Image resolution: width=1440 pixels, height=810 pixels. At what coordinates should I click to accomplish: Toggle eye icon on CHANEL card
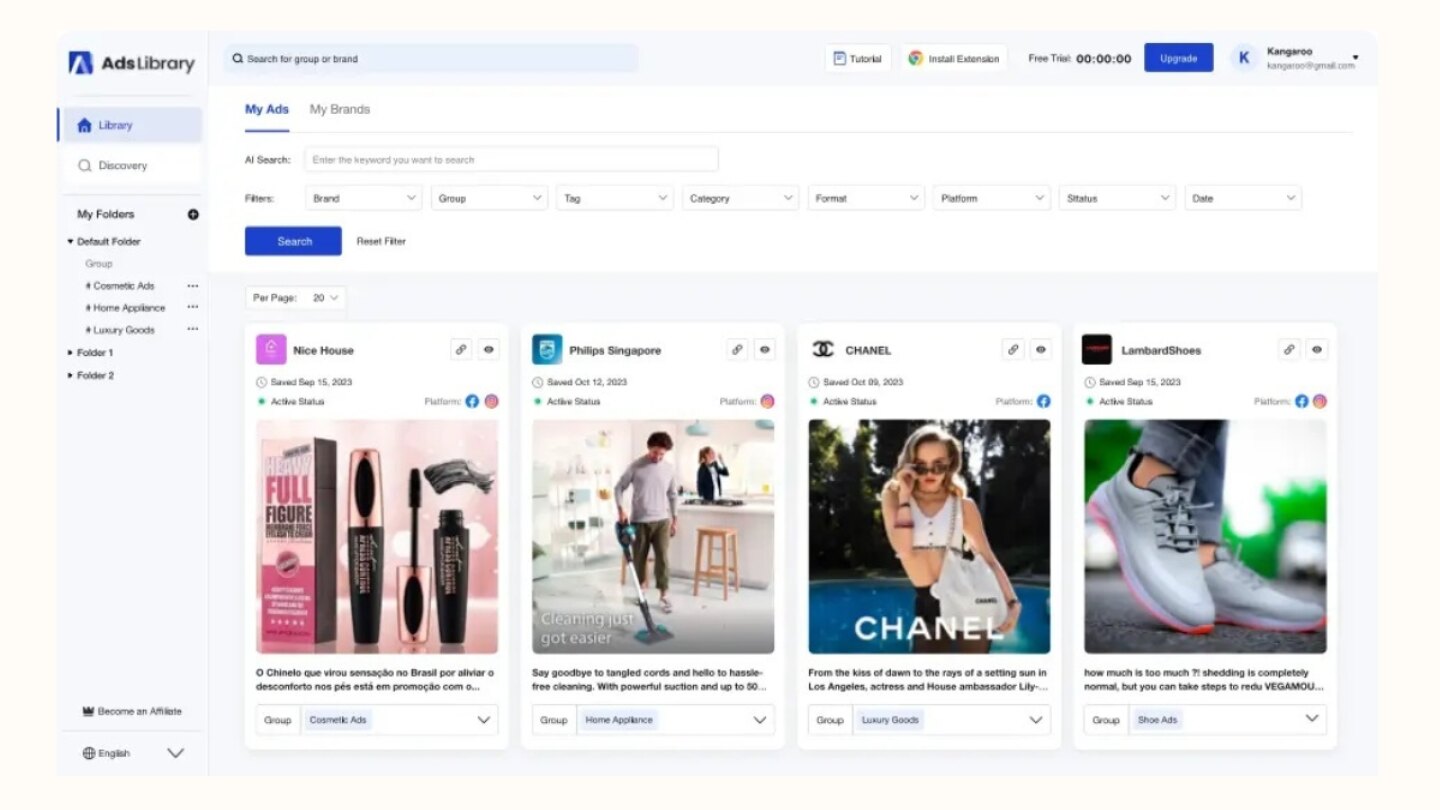tap(1041, 349)
